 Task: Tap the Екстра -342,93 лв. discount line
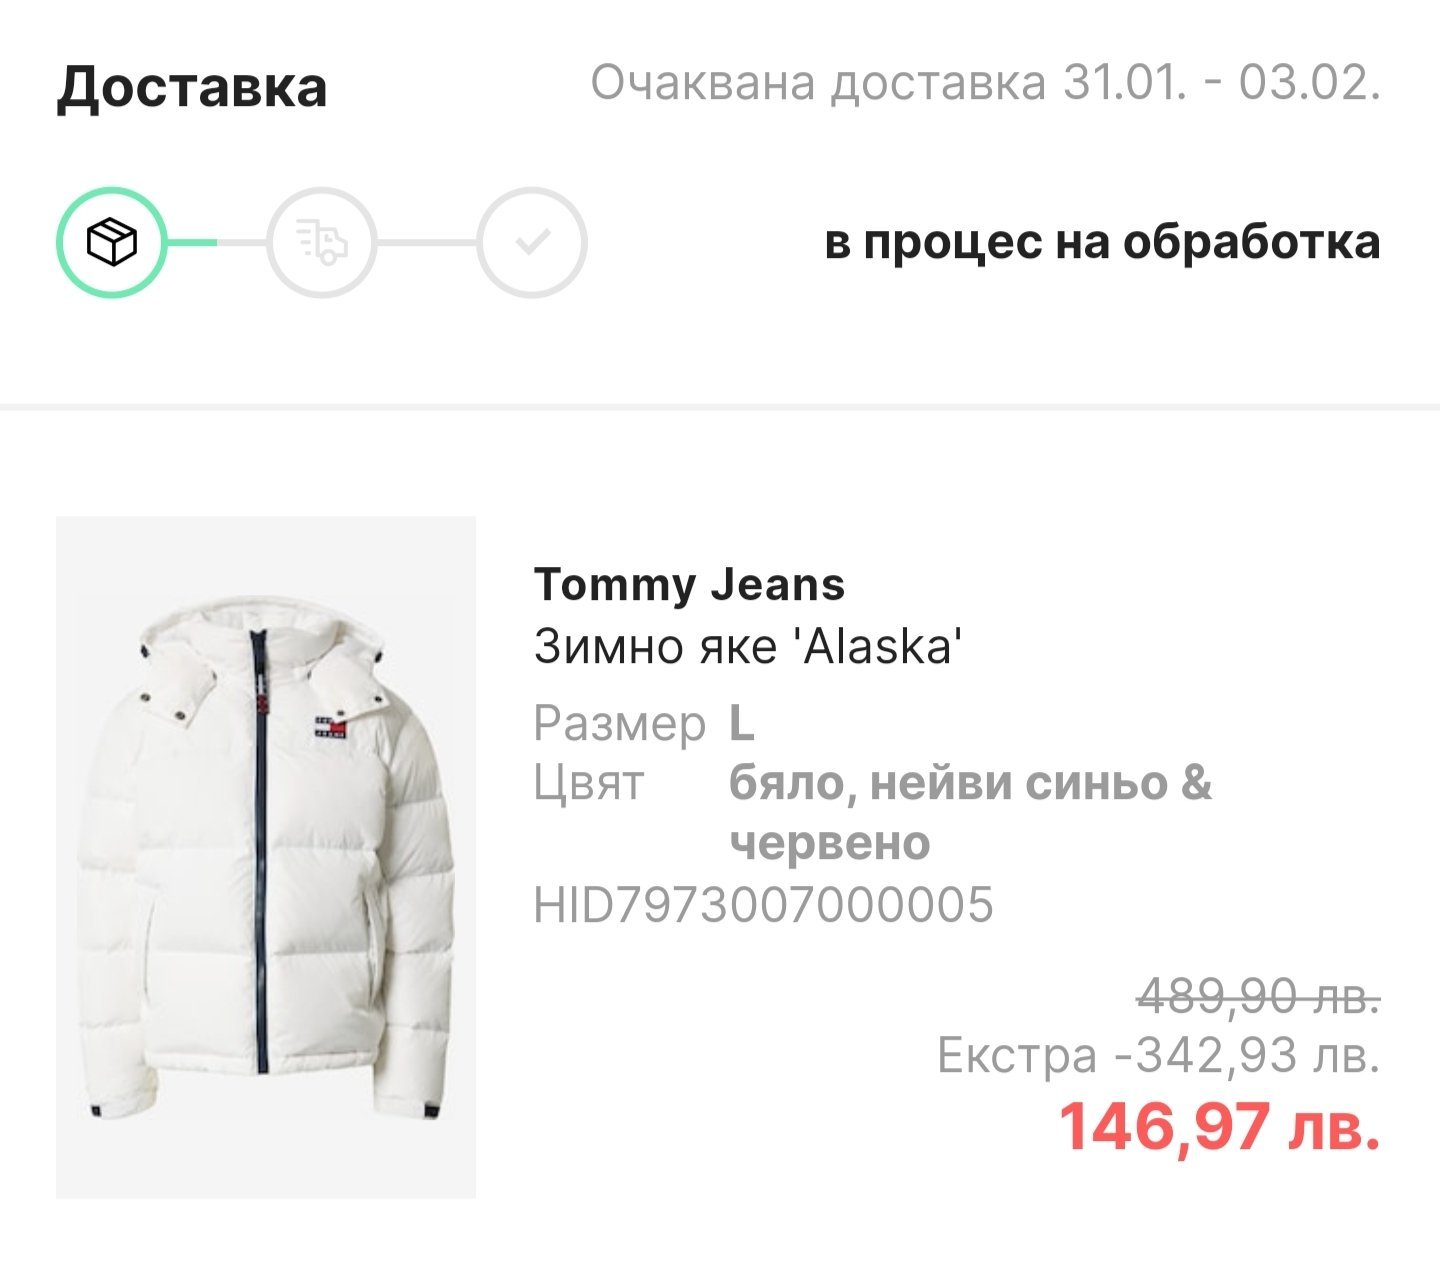click(1158, 1055)
